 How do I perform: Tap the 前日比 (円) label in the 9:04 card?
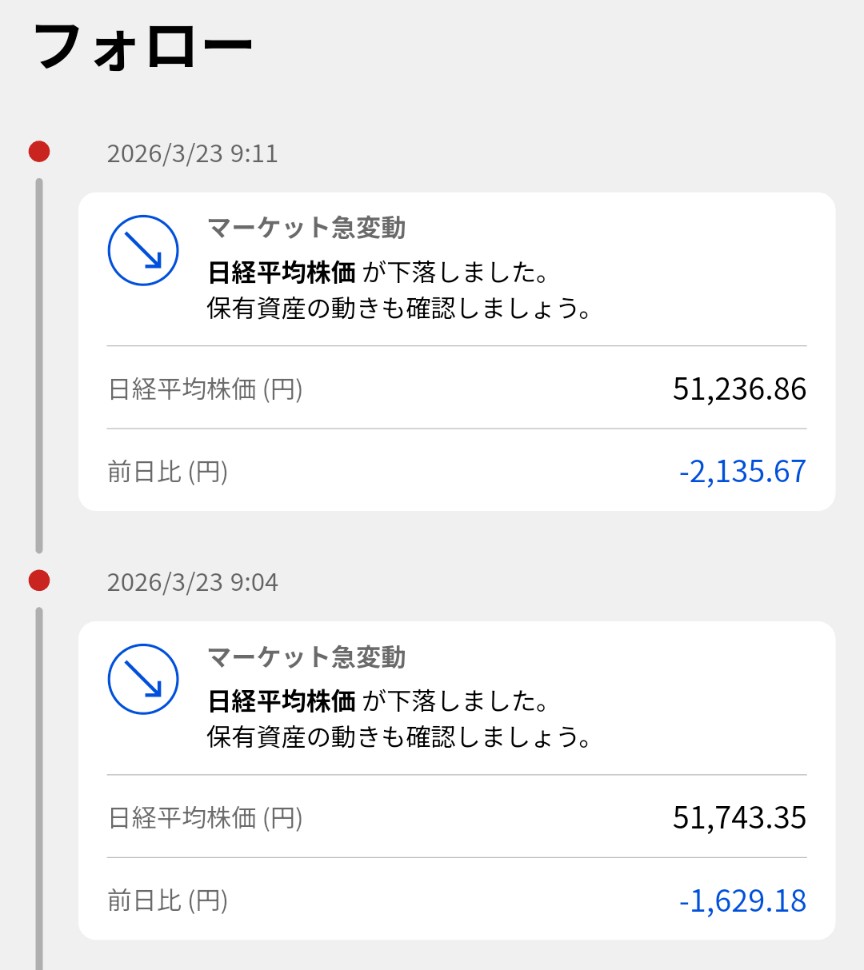(x=168, y=901)
